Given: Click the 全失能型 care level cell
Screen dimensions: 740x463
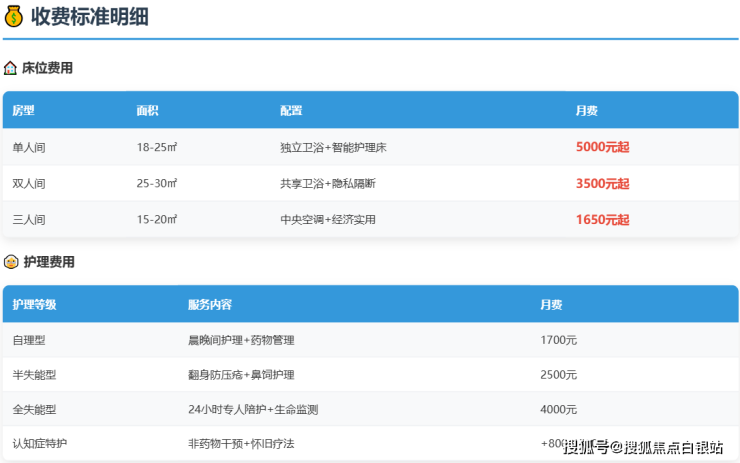Looking at the screenshot, I should [x=34, y=409].
